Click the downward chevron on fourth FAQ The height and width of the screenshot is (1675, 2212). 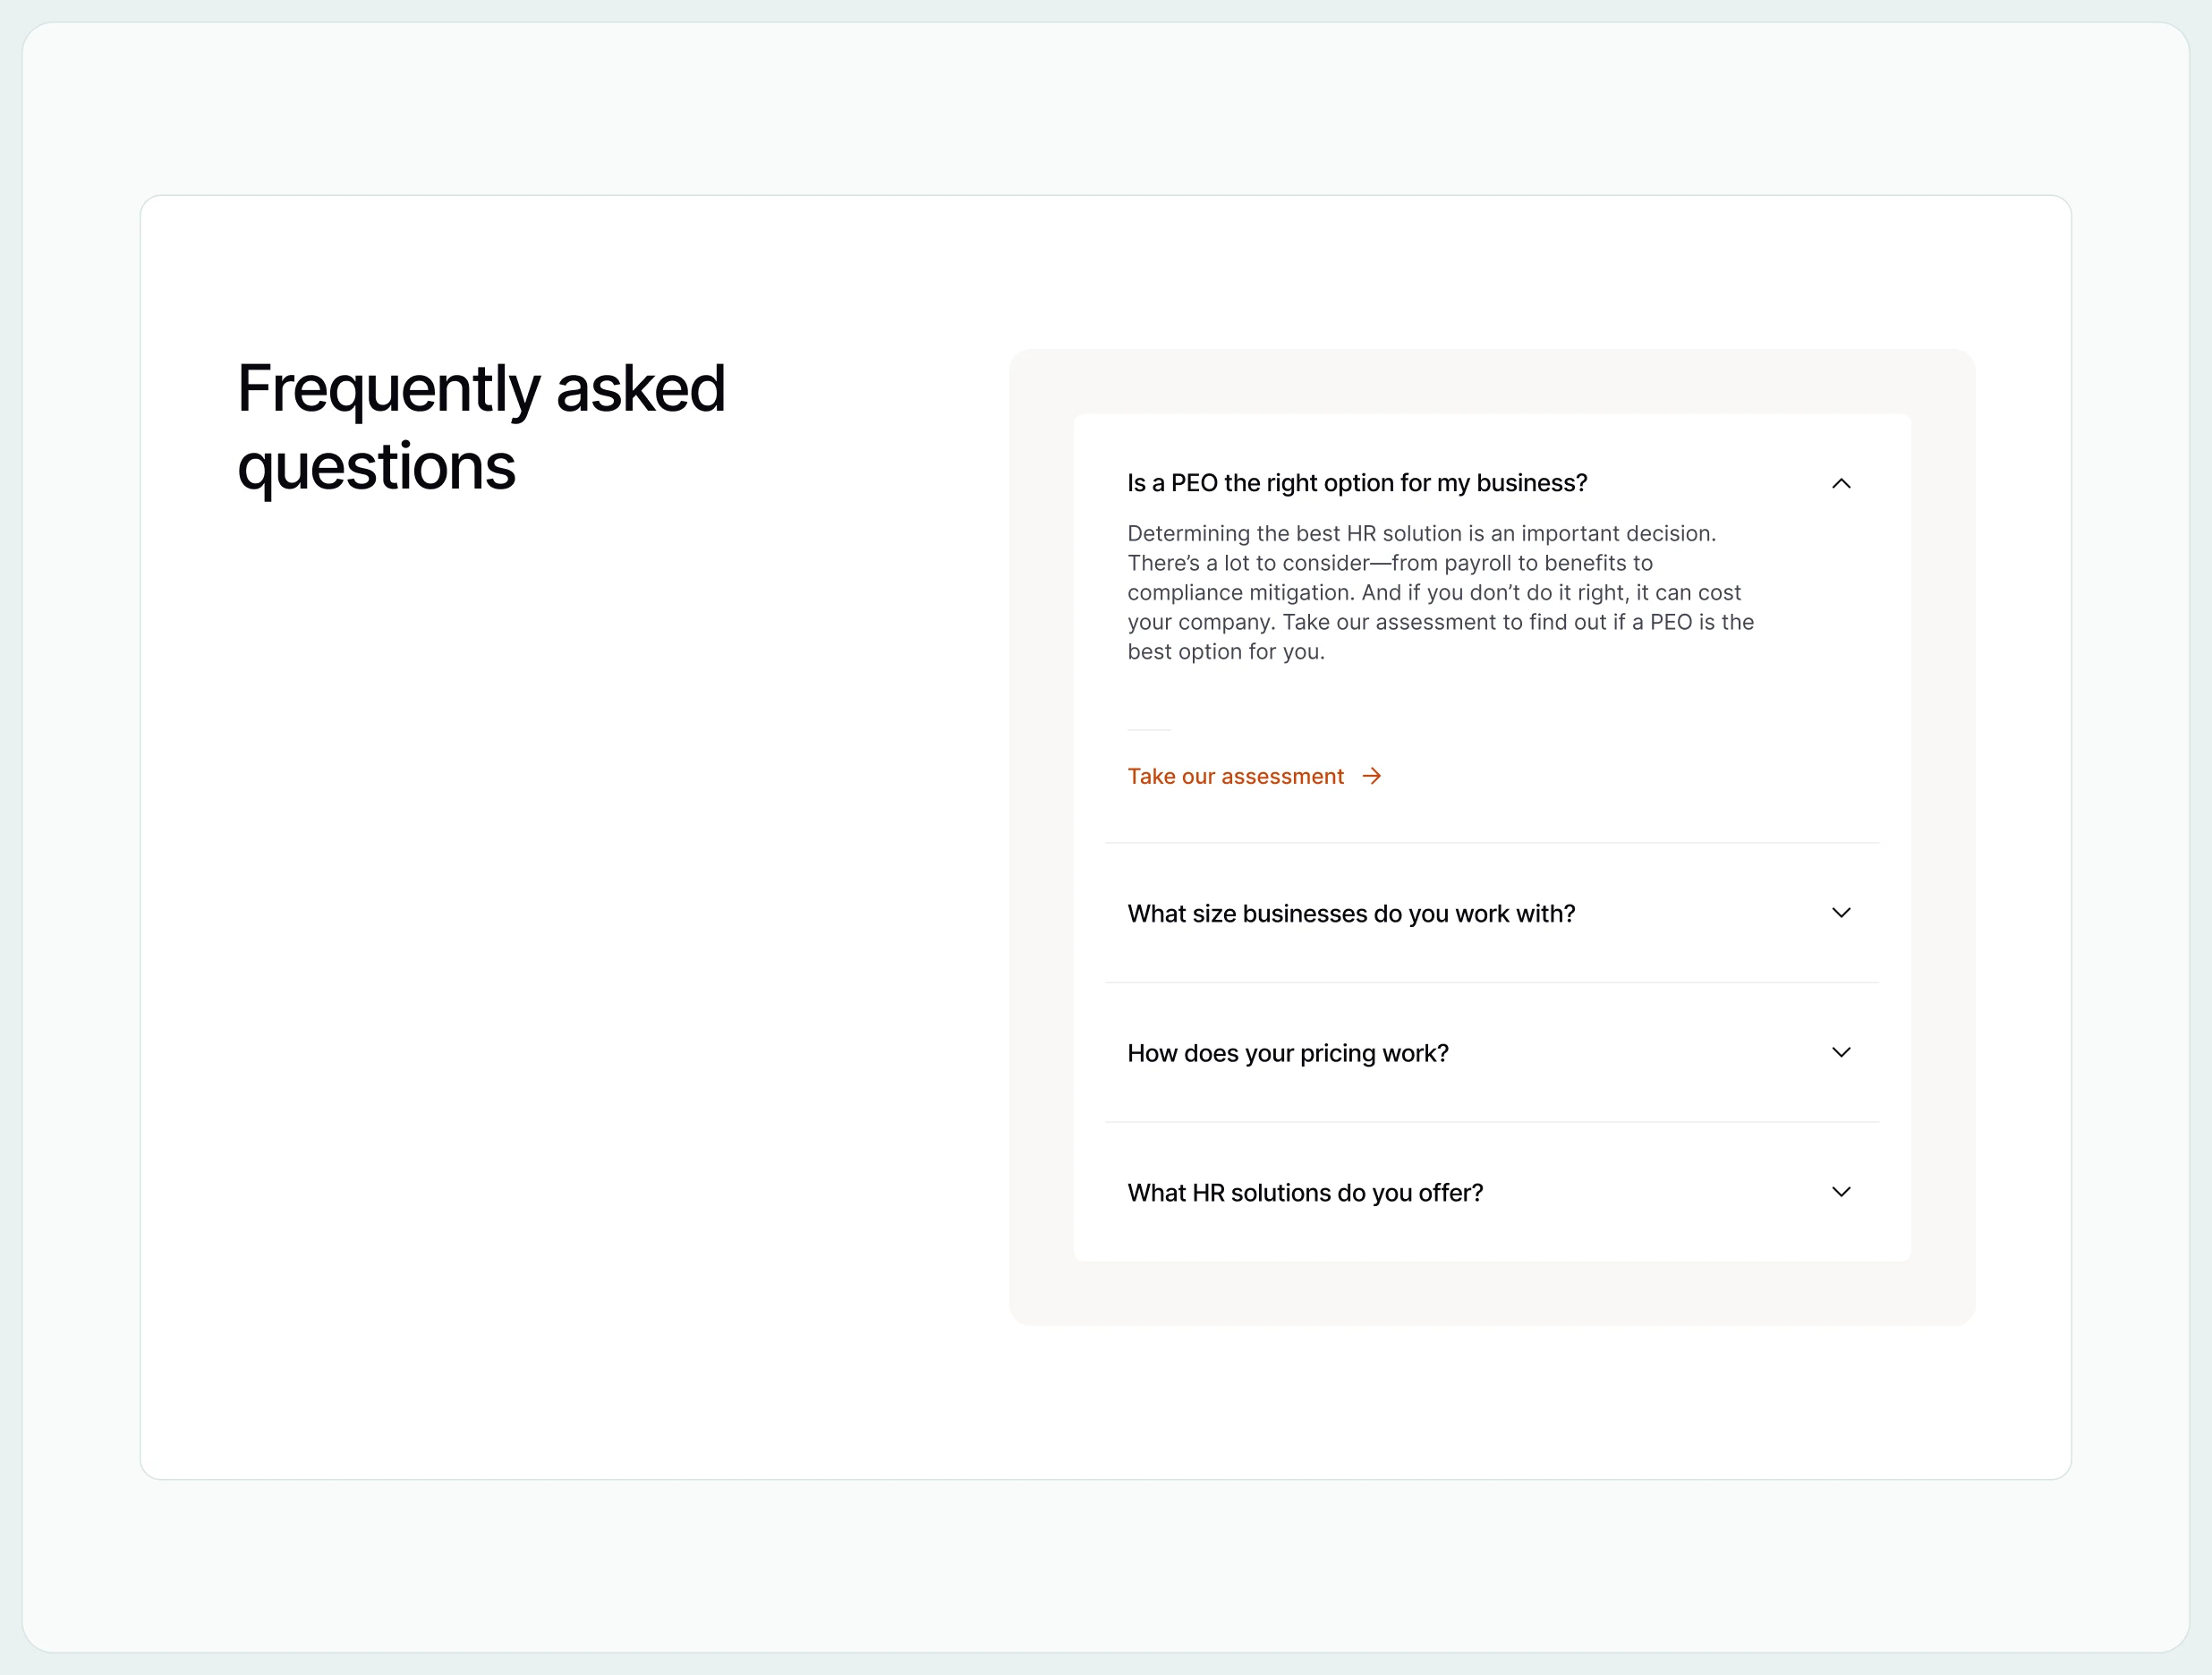coord(1843,1191)
